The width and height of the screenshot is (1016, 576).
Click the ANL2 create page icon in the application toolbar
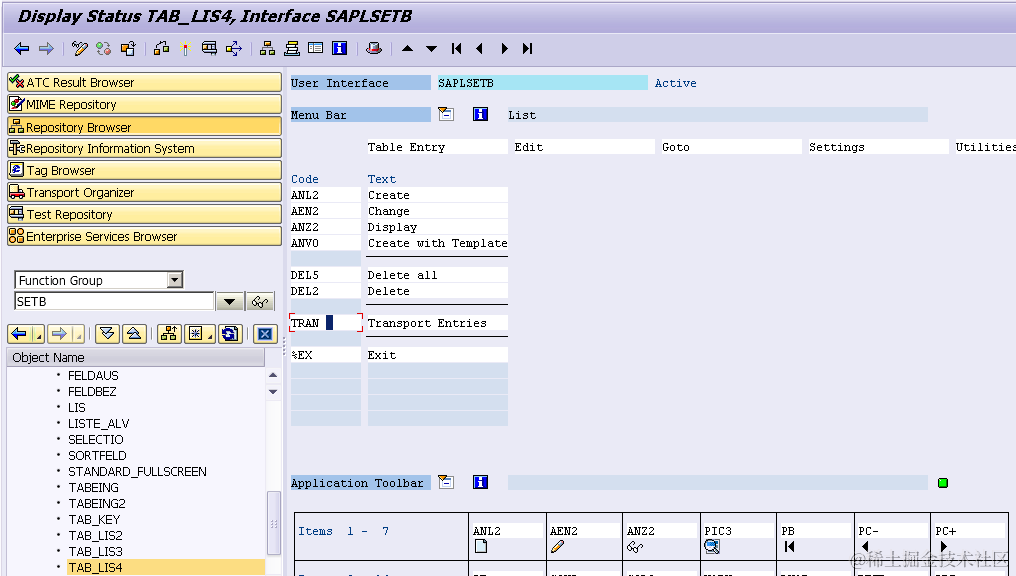[x=481, y=546]
